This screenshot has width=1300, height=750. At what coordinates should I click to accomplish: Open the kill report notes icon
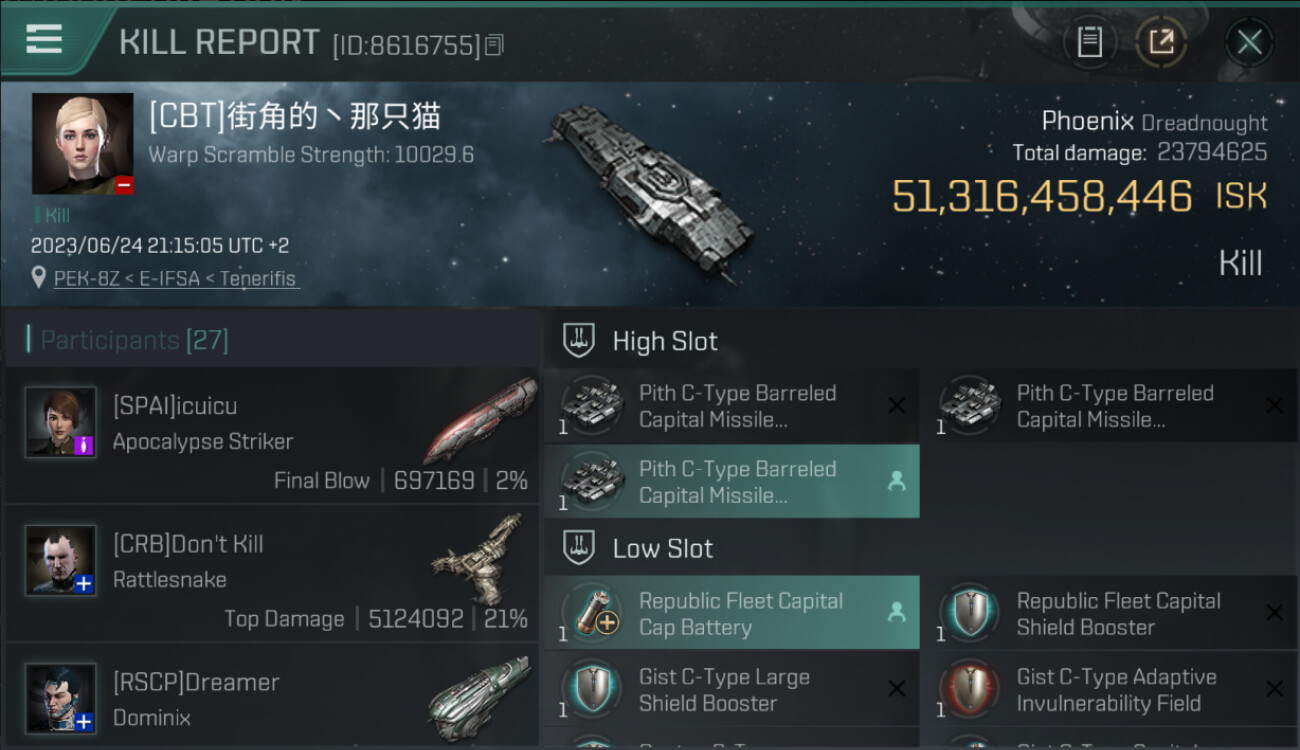coord(1089,42)
